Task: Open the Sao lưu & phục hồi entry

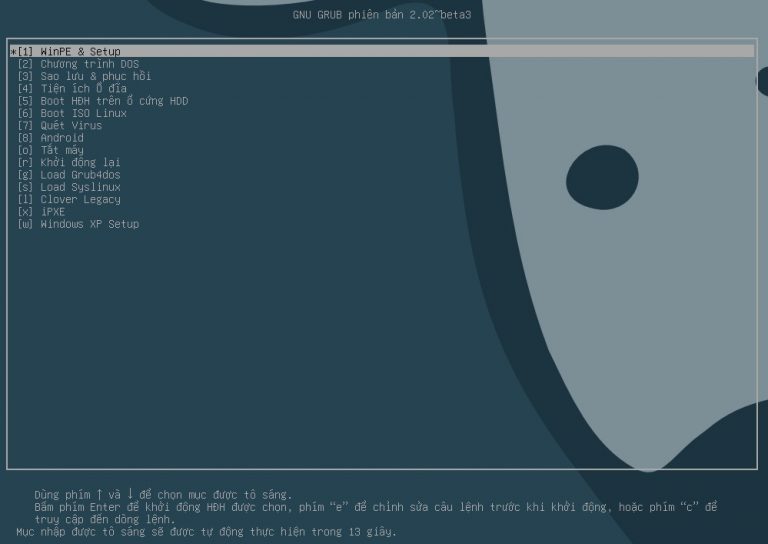Action: point(95,76)
